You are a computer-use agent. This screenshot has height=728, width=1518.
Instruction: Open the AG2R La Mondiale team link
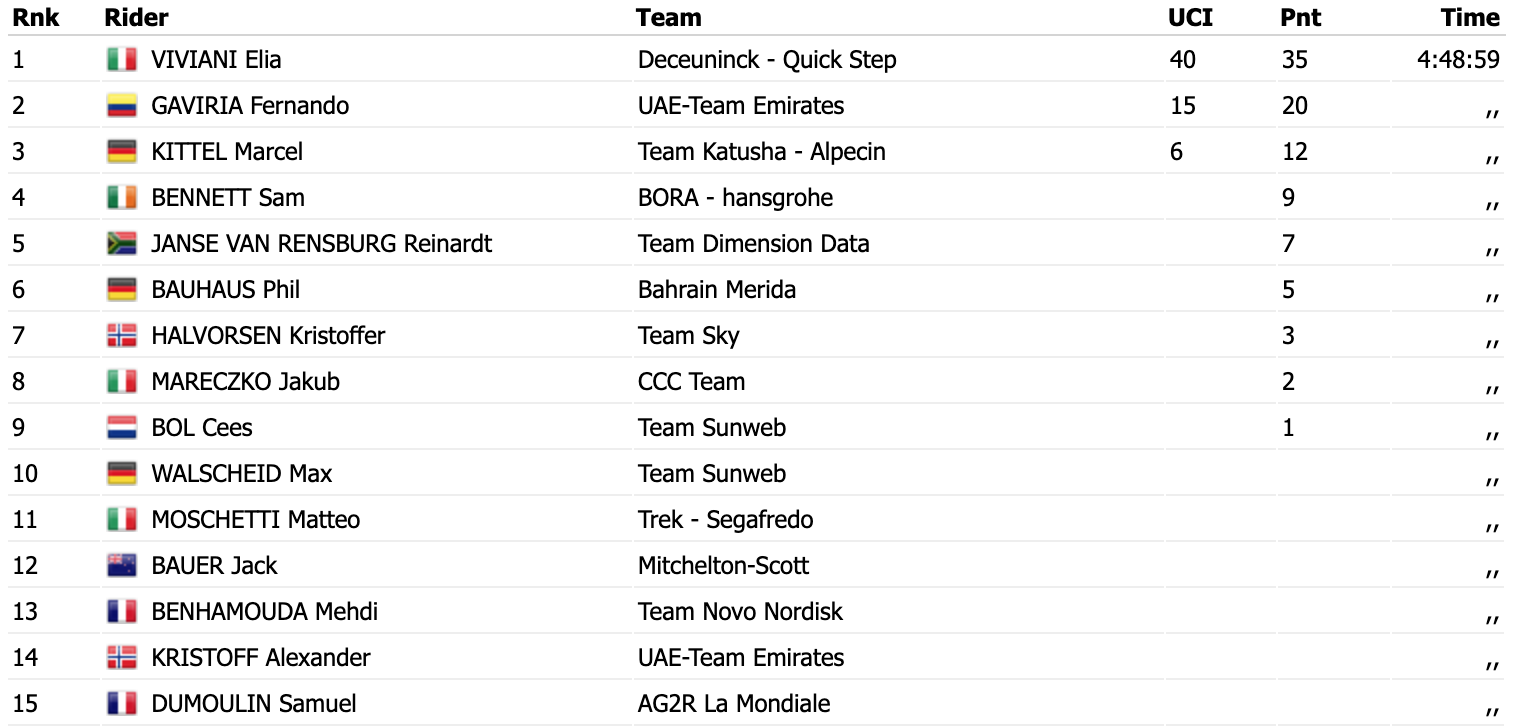point(734,704)
